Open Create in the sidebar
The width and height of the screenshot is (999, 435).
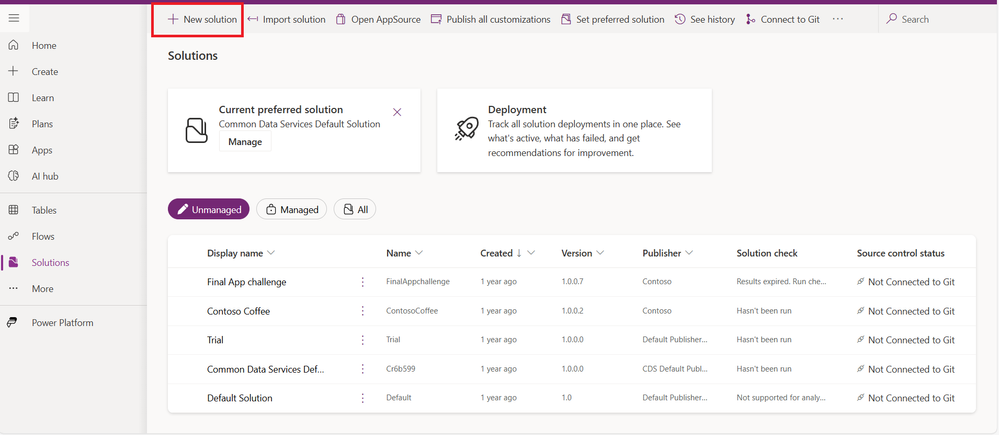tap(45, 71)
